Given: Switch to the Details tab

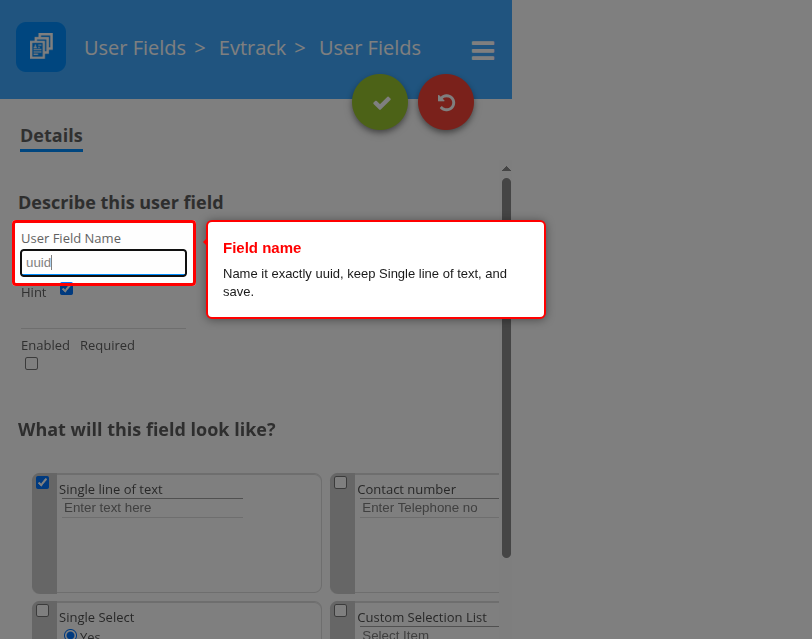Looking at the screenshot, I should pyautogui.click(x=51, y=136).
